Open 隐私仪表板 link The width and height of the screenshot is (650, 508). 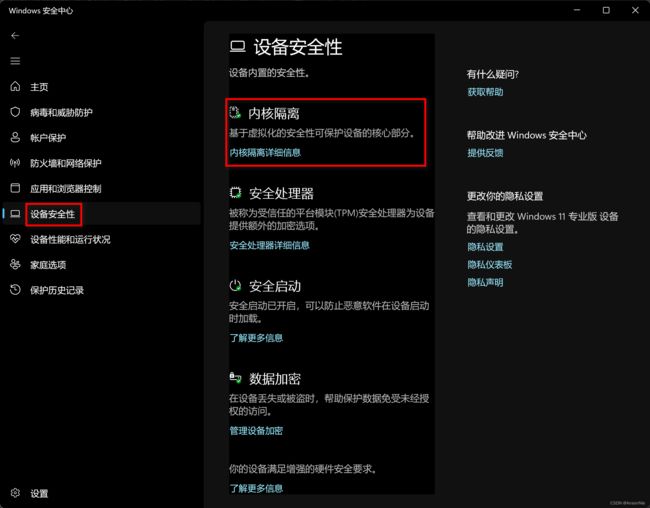point(490,265)
